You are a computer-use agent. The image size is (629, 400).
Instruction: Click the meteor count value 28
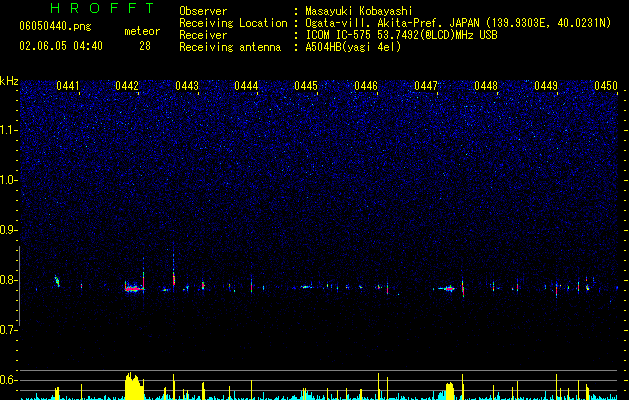tap(145, 46)
